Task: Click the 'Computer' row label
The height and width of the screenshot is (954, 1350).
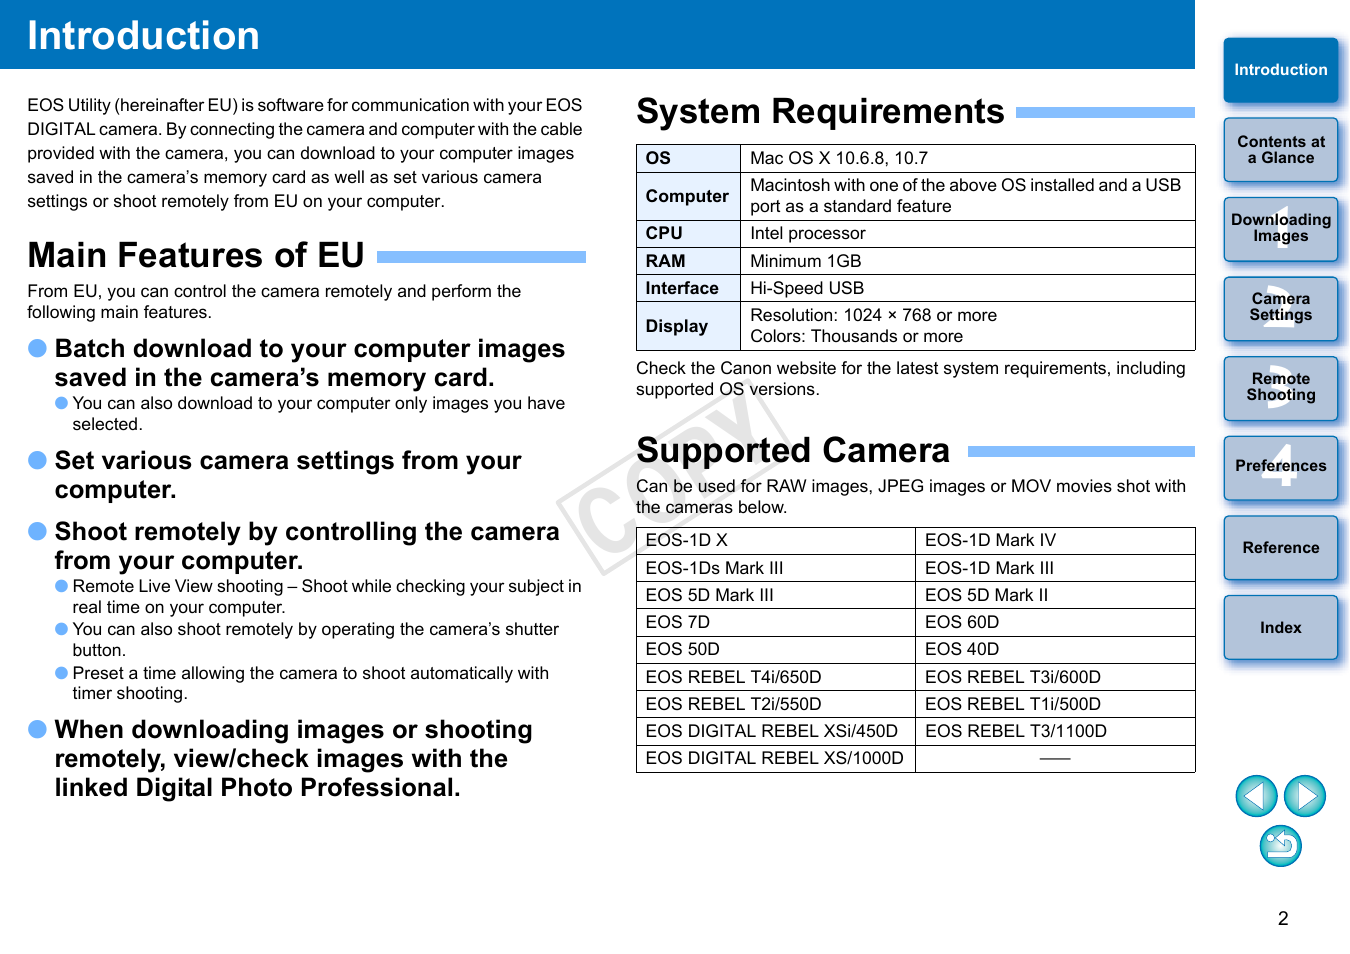Action: 687,196
